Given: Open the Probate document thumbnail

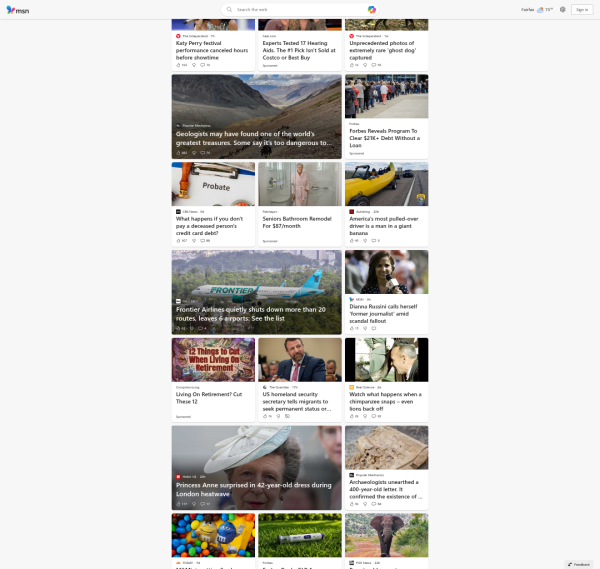Looking at the screenshot, I should (x=213, y=184).
